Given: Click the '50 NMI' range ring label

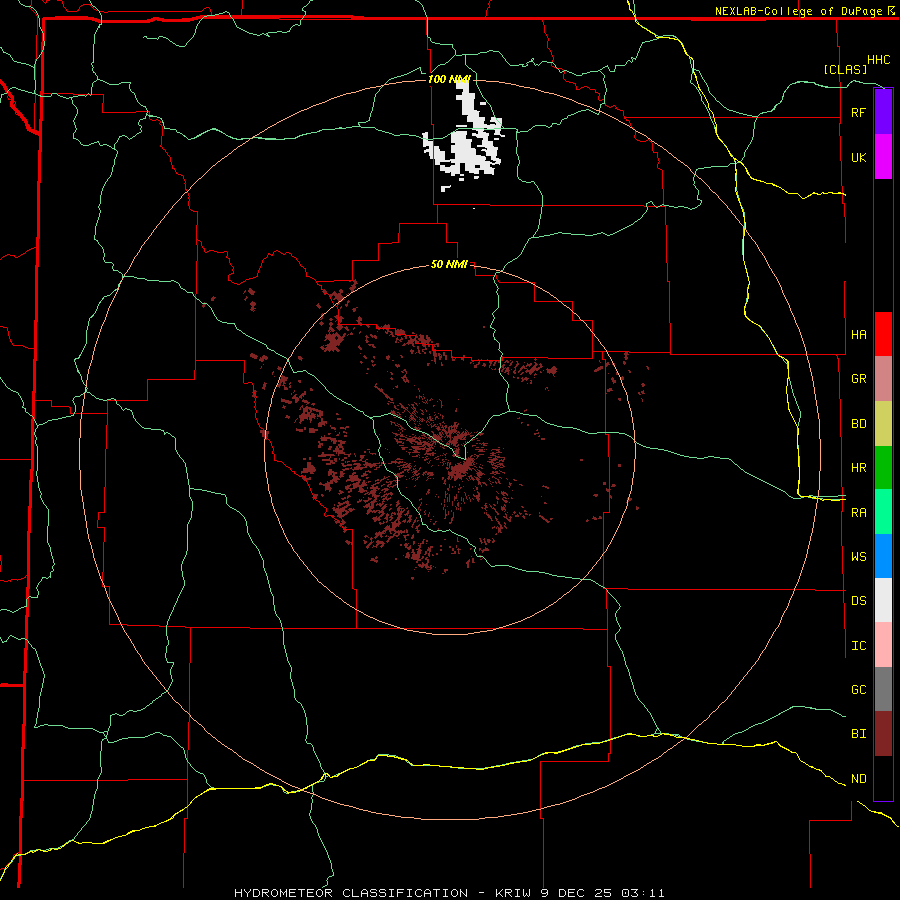Looking at the screenshot, I should pos(449,264).
